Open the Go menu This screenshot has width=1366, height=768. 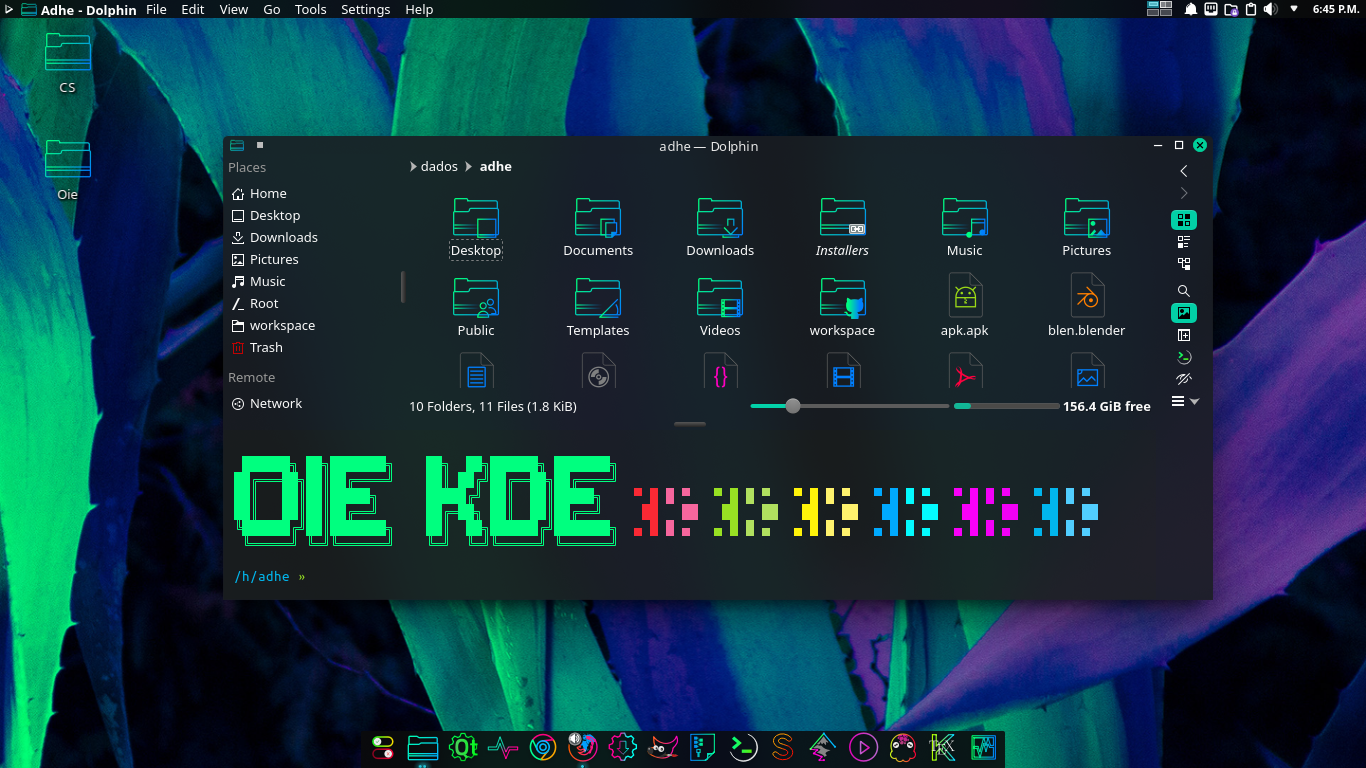tap(272, 9)
